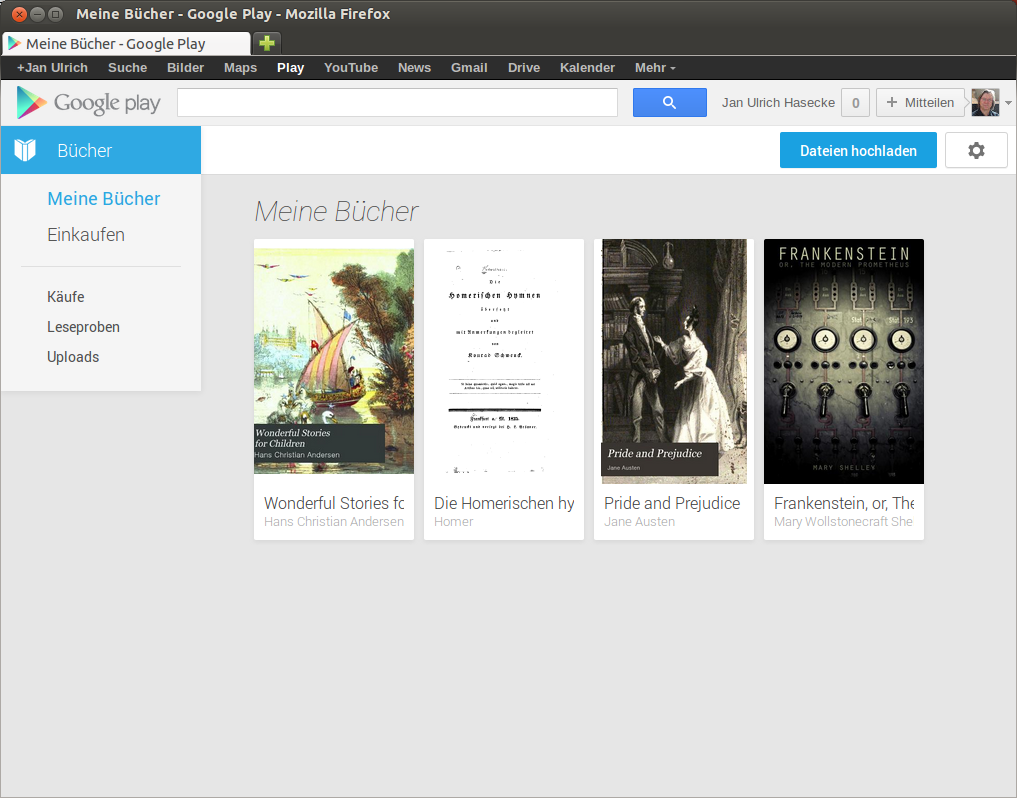Show Uploads in the sidebar
Screen dimensions: 1017x798
click(x=73, y=357)
